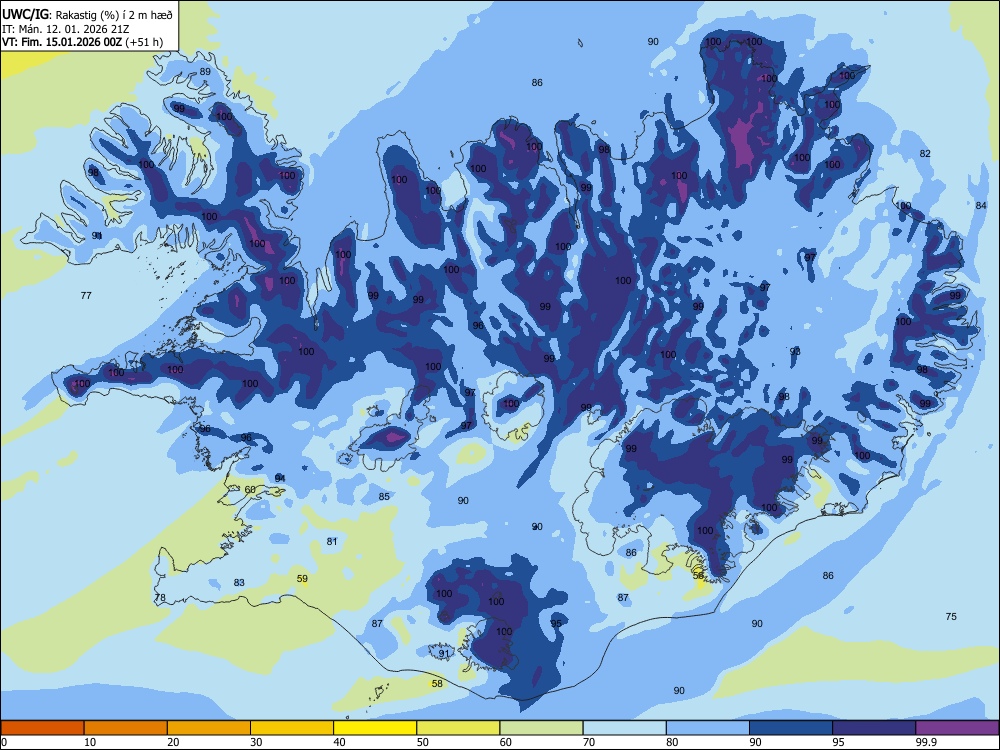1000x750 pixels.
Task: Click the 90–95 medium blue legend swatch
Action: coord(791,728)
